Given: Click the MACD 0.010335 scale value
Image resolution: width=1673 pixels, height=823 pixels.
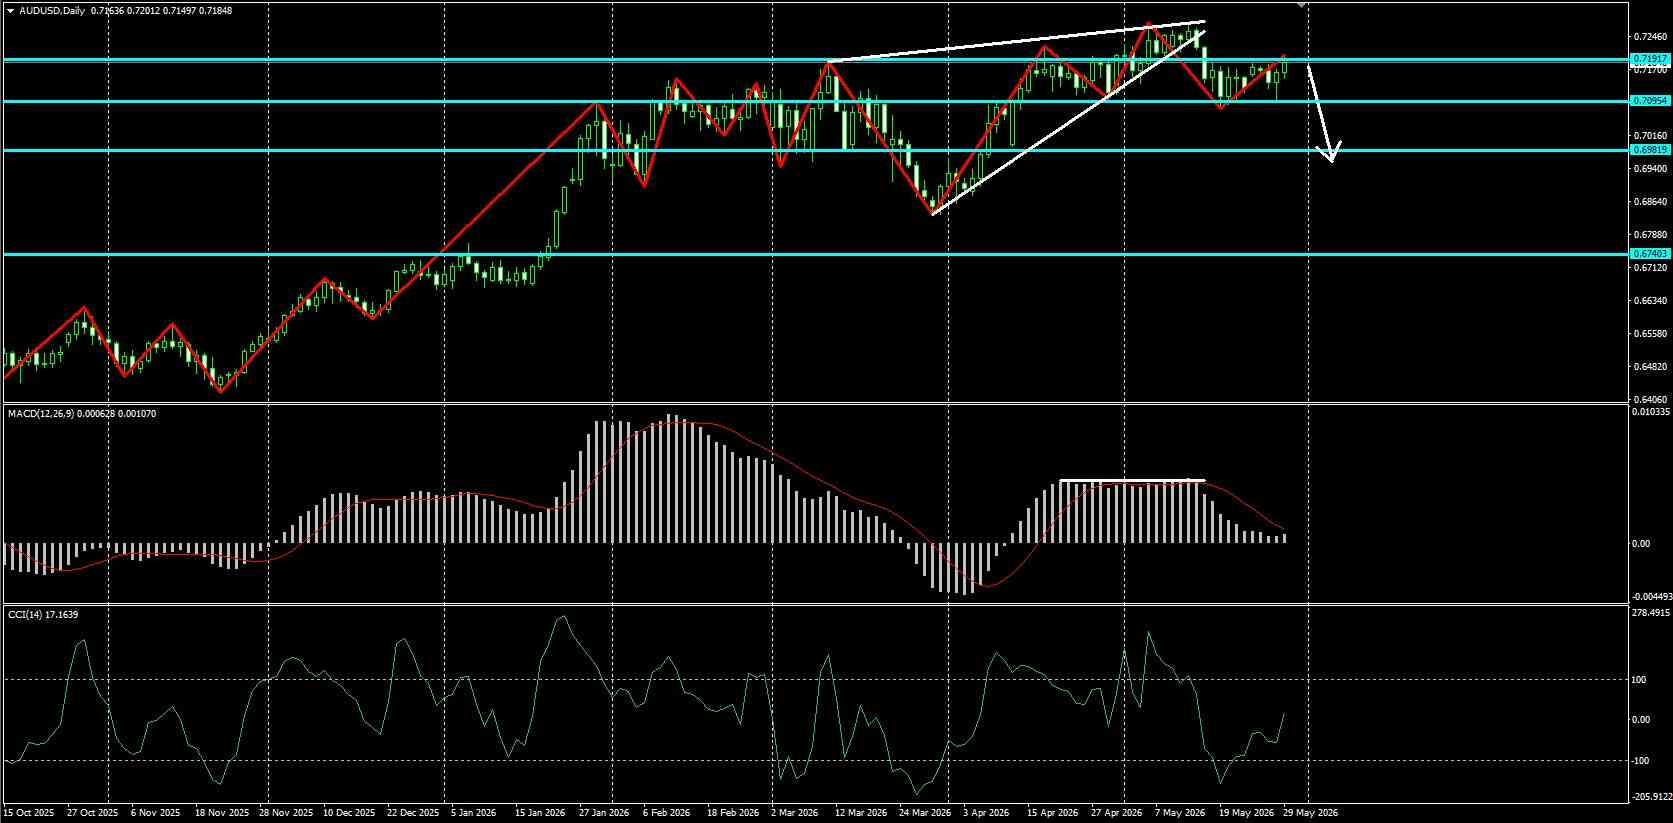Looking at the screenshot, I should [1650, 411].
